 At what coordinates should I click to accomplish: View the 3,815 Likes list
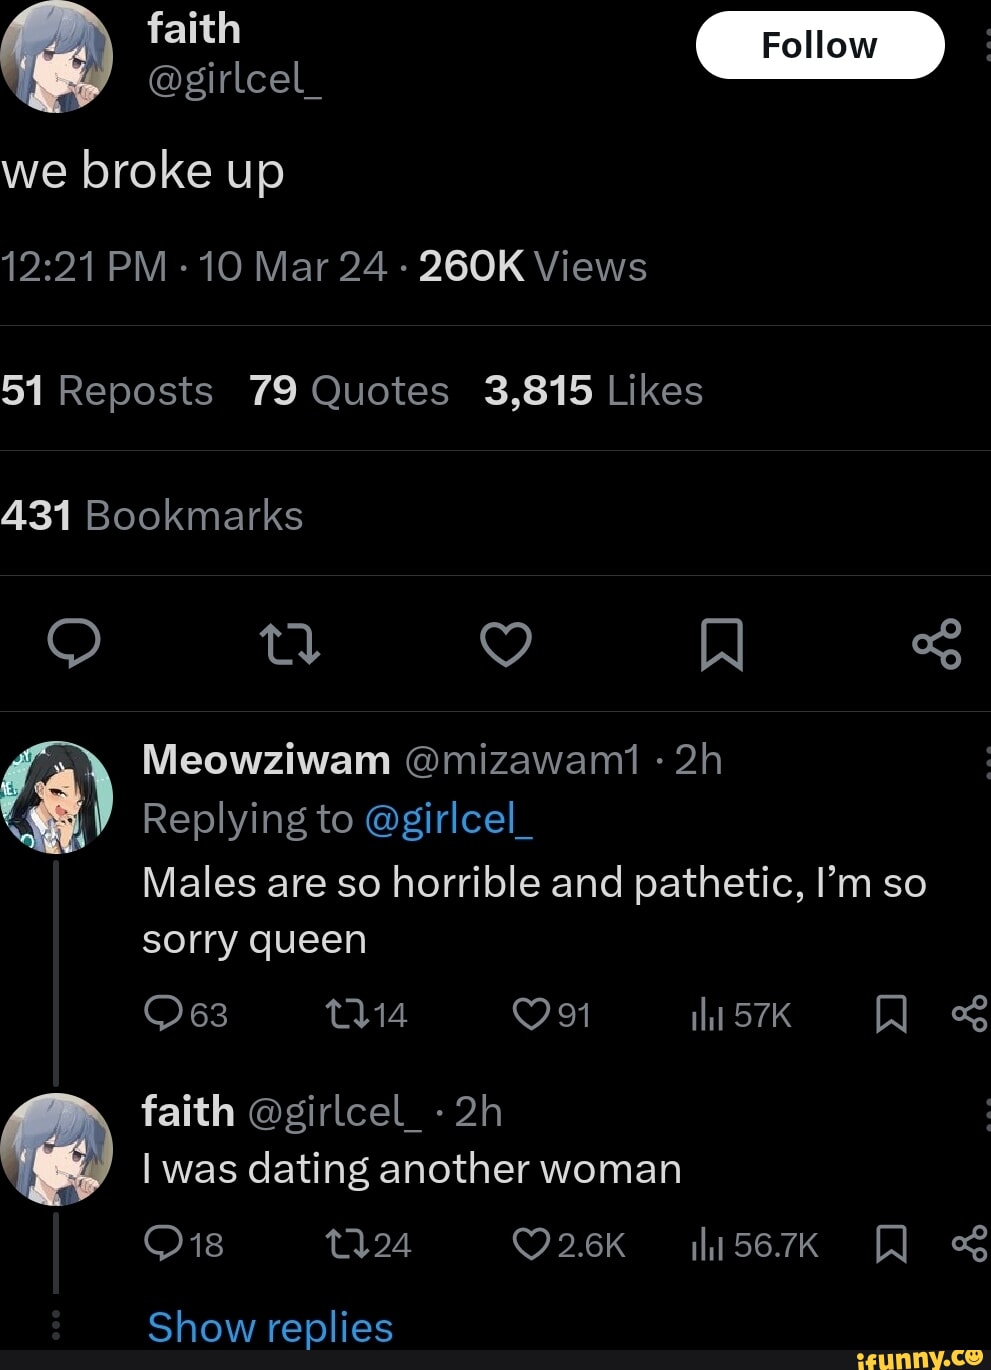(593, 391)
